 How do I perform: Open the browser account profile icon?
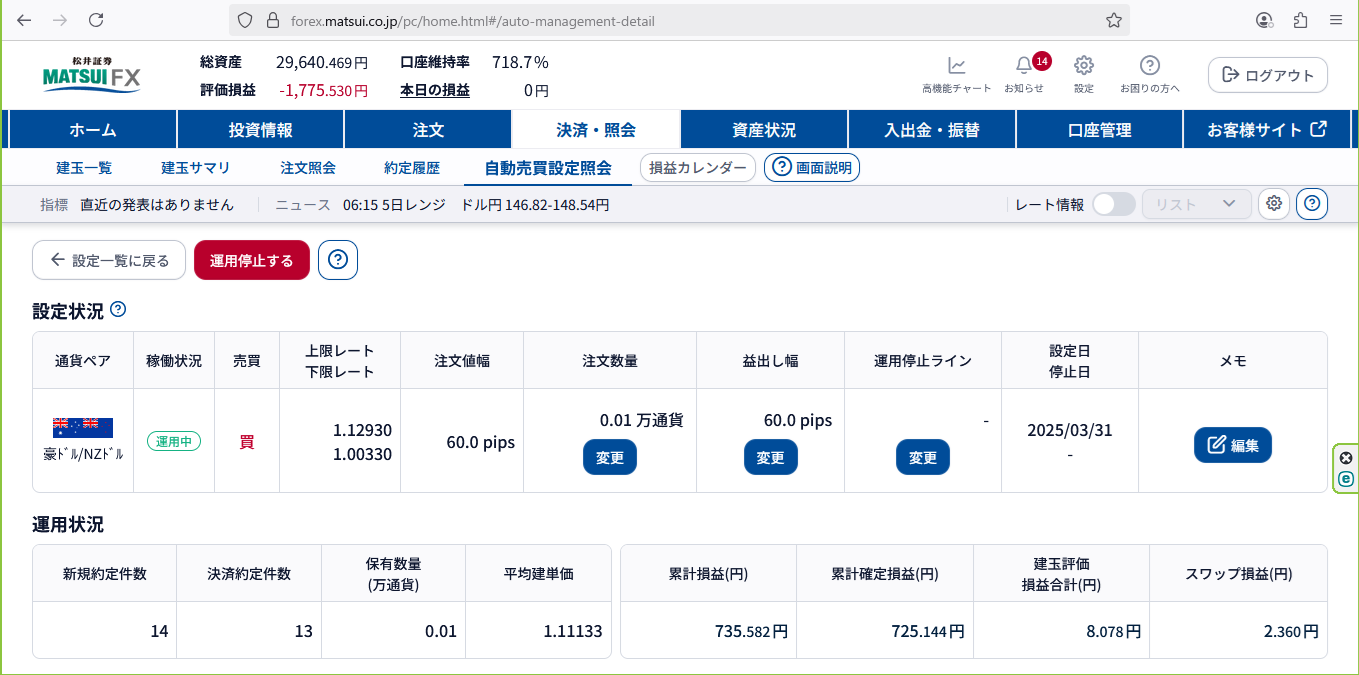click(1265, 20)
